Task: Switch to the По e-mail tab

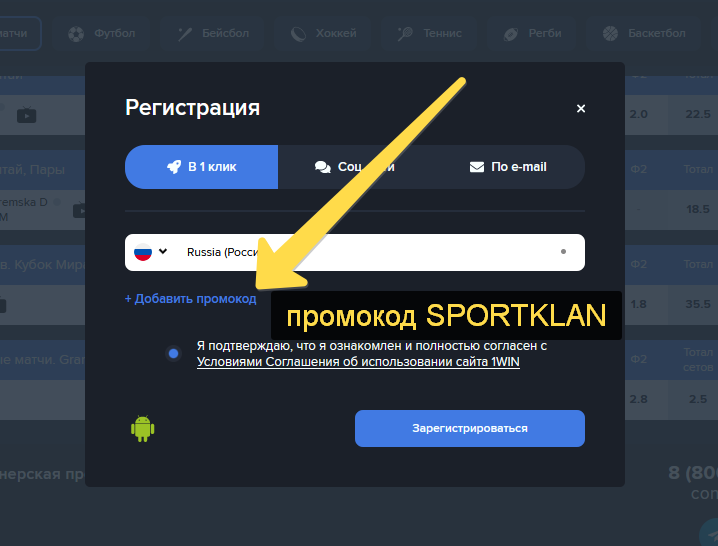Action: [508, 167]
